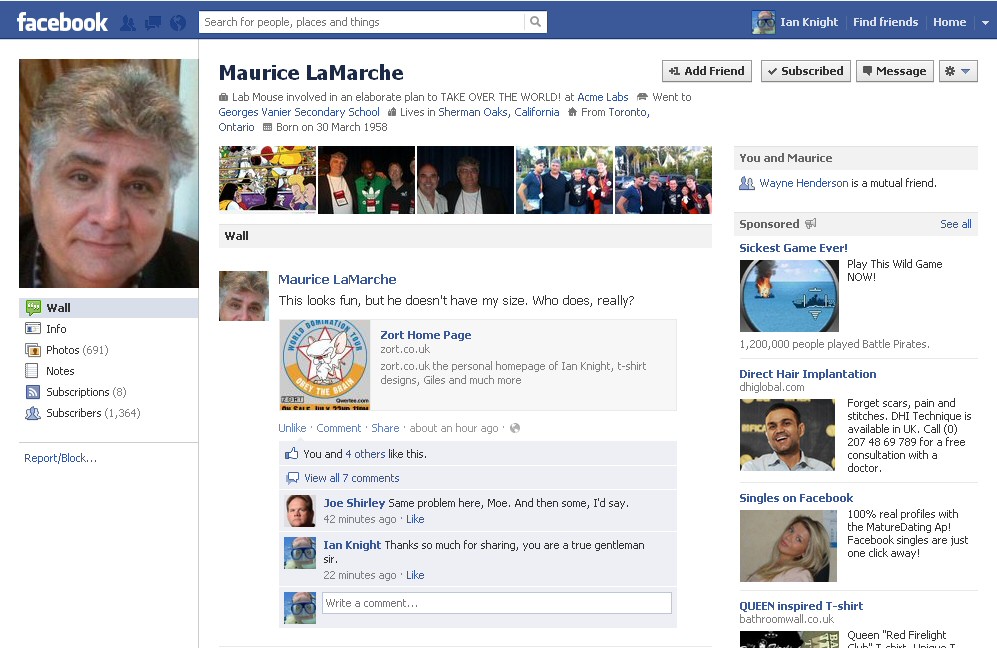997x648 pixels.
Task: Like Joe Shirley's comment
Action: click(x=415, y=519)
